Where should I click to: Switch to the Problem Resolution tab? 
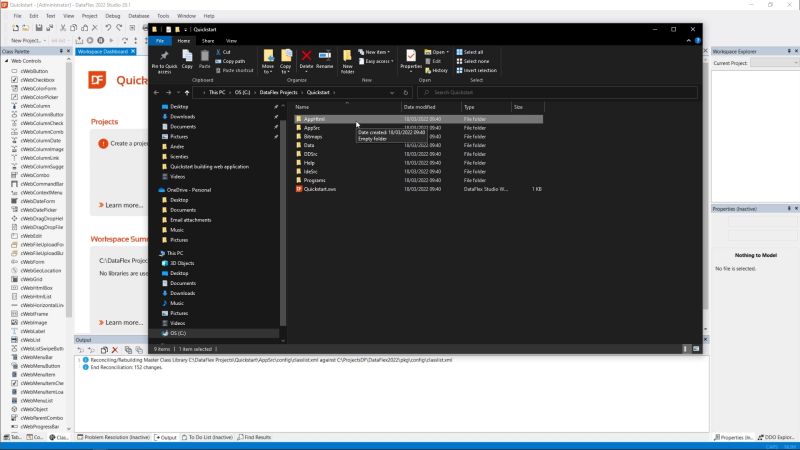click(113, 437)
